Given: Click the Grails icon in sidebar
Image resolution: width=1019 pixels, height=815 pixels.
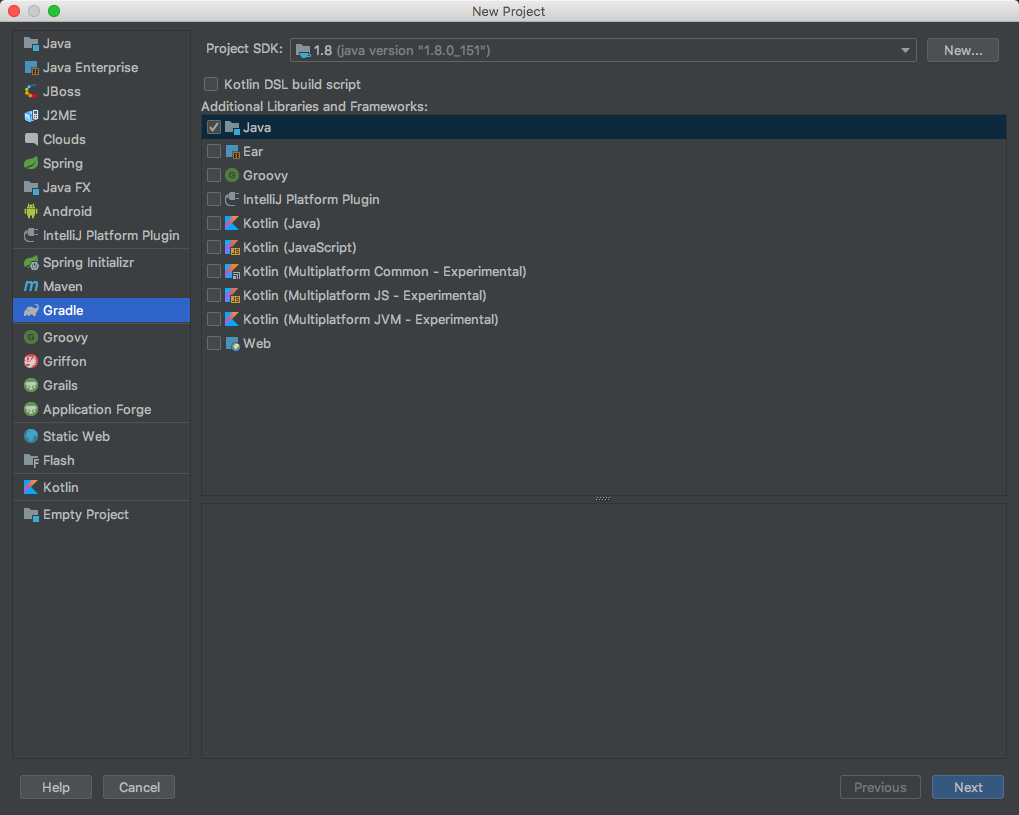Looking at the screenshot, I should click(31, 385).
